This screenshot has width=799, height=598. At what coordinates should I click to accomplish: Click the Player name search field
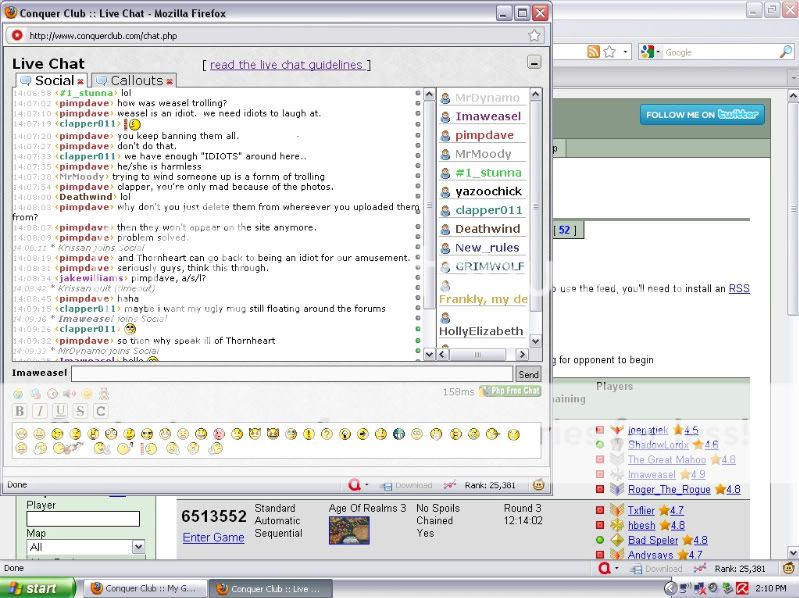pos(83,519)
